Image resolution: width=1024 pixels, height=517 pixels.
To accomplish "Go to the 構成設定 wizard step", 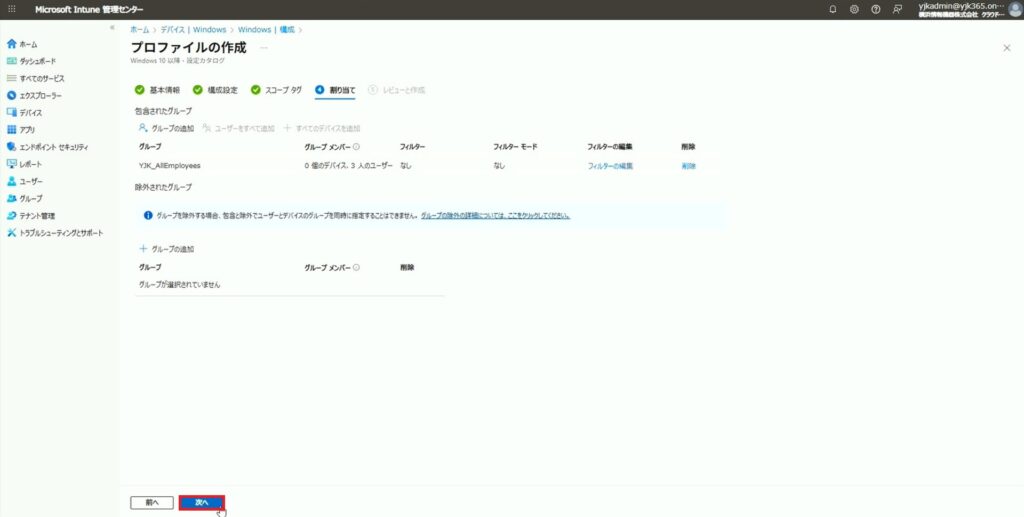I will tap(215, 90).
